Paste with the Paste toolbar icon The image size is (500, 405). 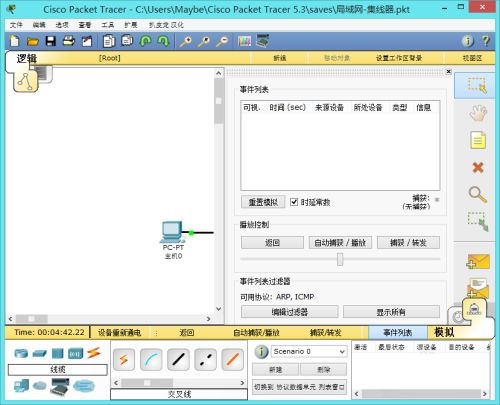(x=127, y=41)
